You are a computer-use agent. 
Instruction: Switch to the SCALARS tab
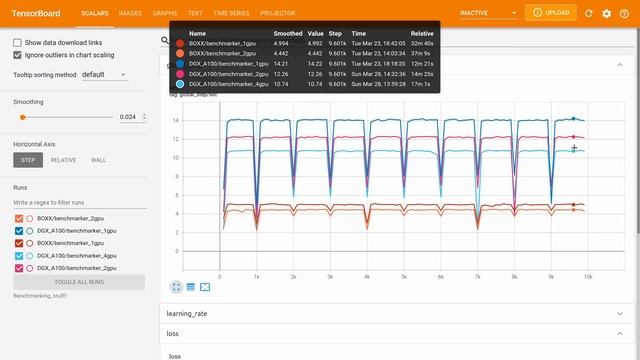pos(95,13)
